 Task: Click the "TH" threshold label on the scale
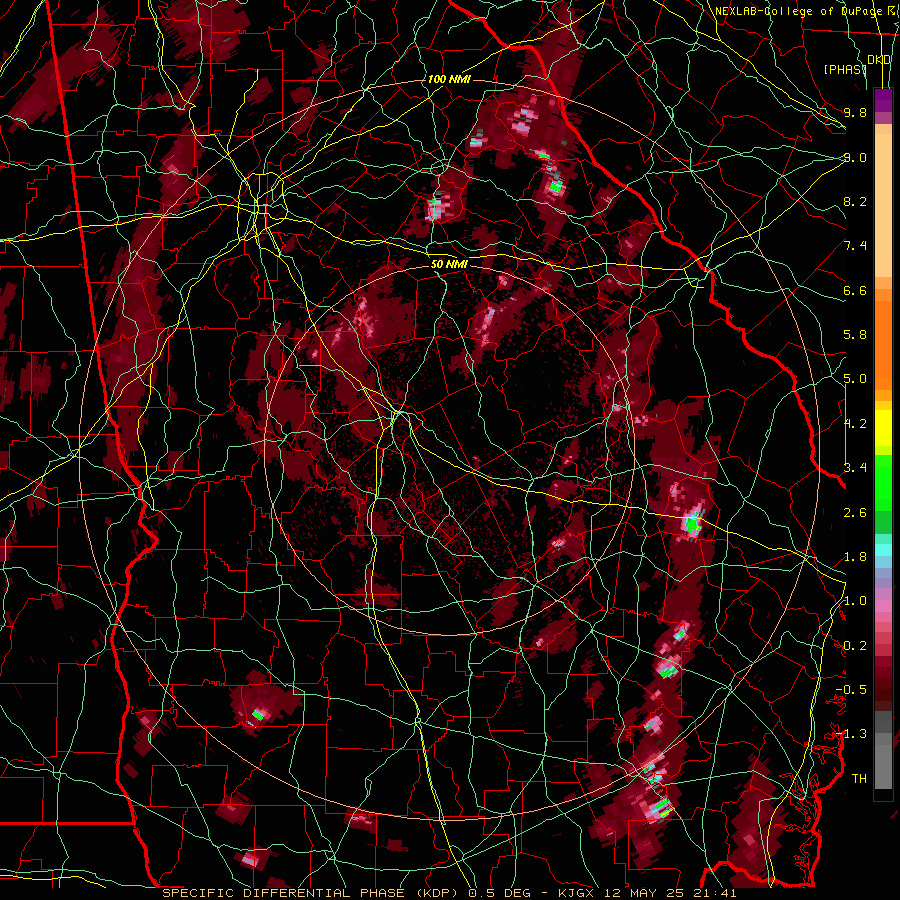[859, 779]
